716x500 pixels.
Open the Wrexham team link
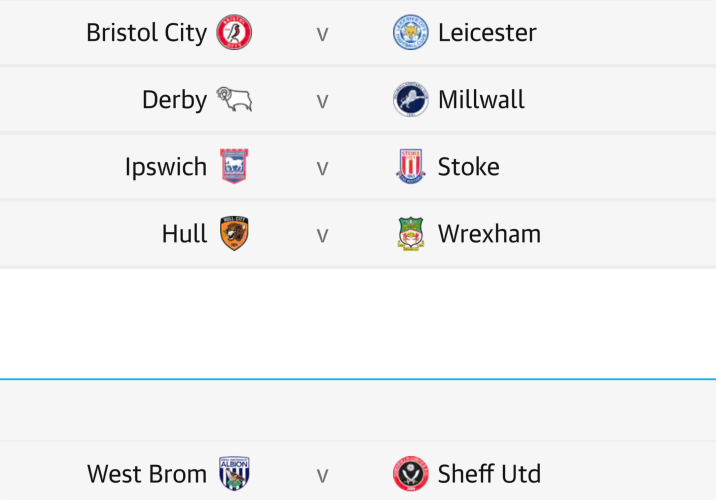489,234
